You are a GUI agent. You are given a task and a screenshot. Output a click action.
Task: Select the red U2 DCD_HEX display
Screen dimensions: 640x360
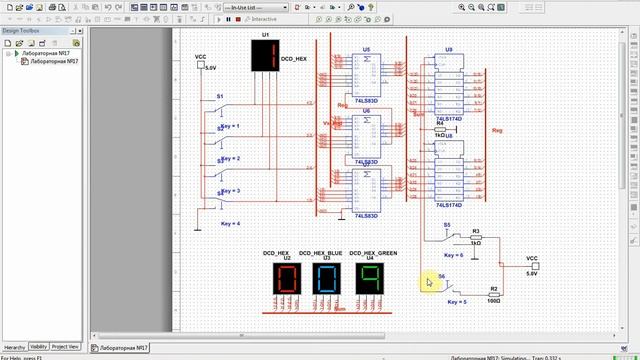click(x=287, y=278)
